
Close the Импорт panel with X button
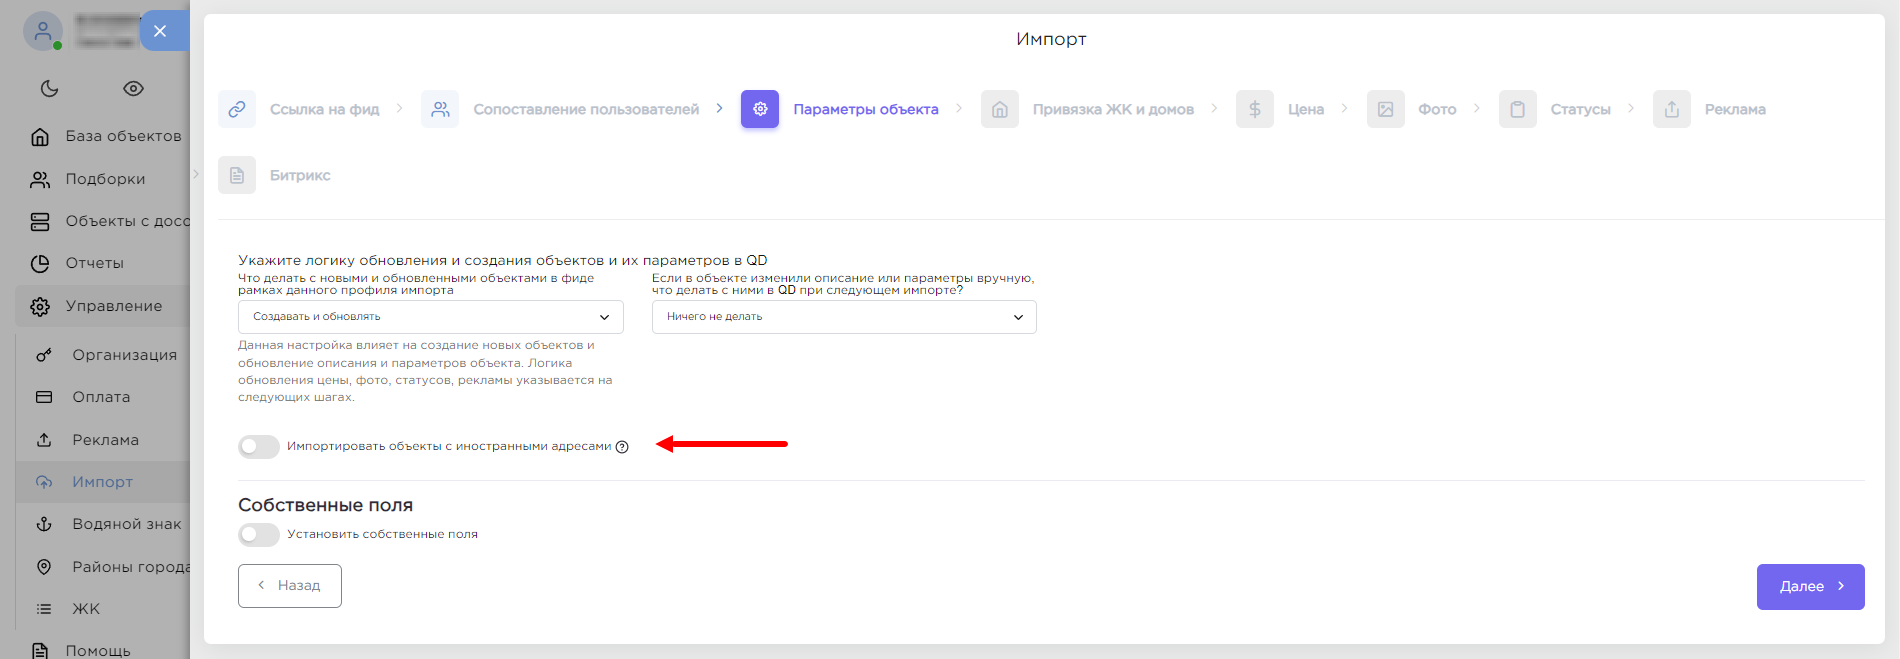pos(160,31)
